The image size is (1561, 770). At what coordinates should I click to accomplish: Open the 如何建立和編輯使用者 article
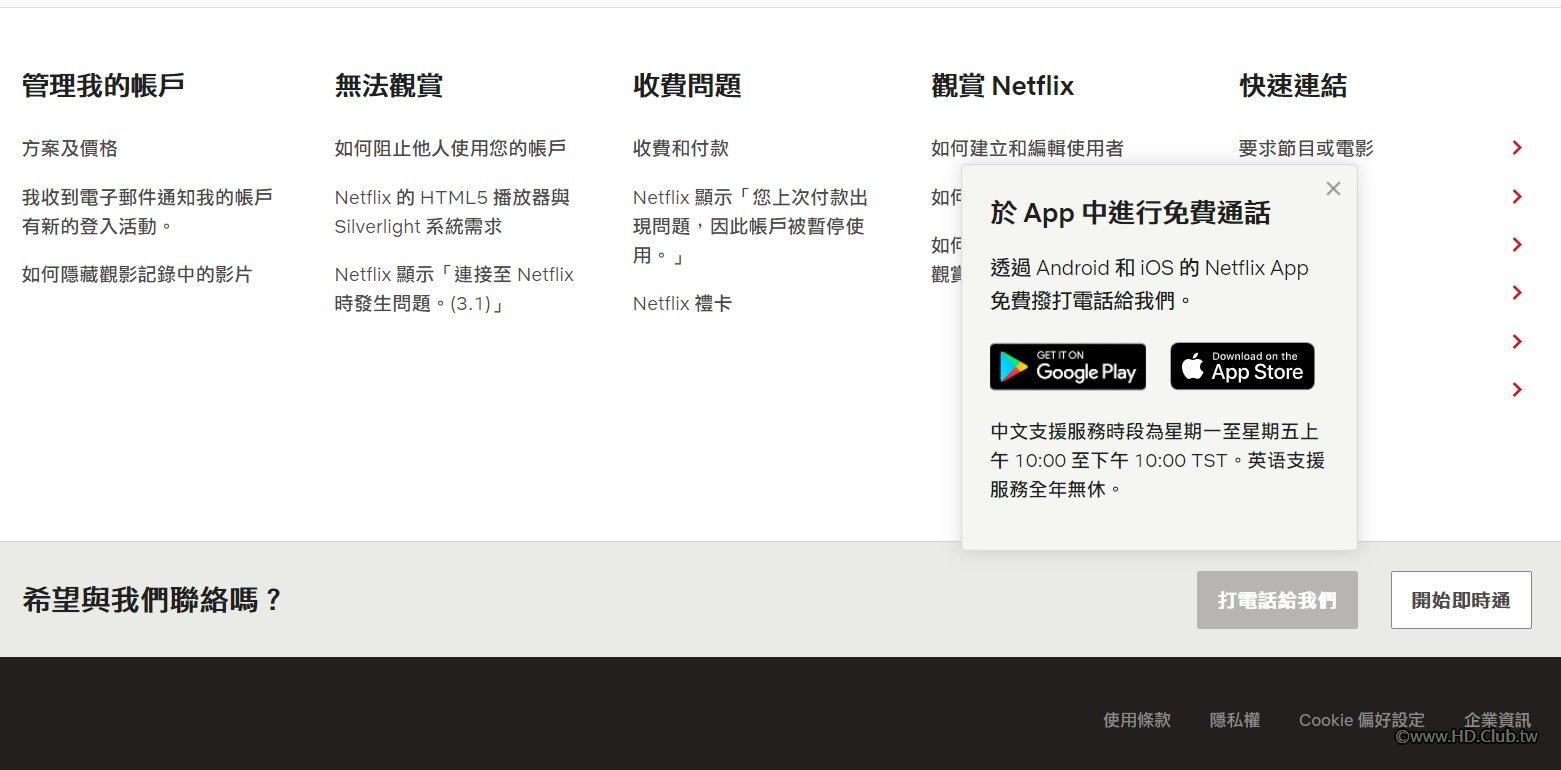1027,148
